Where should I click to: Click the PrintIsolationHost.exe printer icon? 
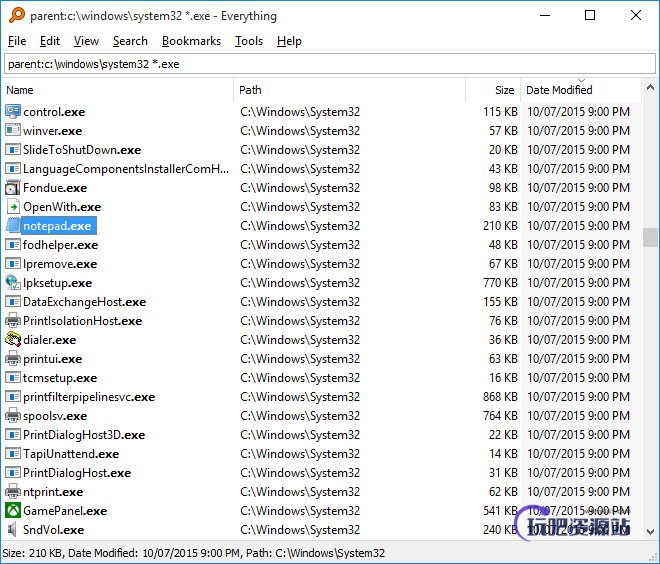pos(13,321)
